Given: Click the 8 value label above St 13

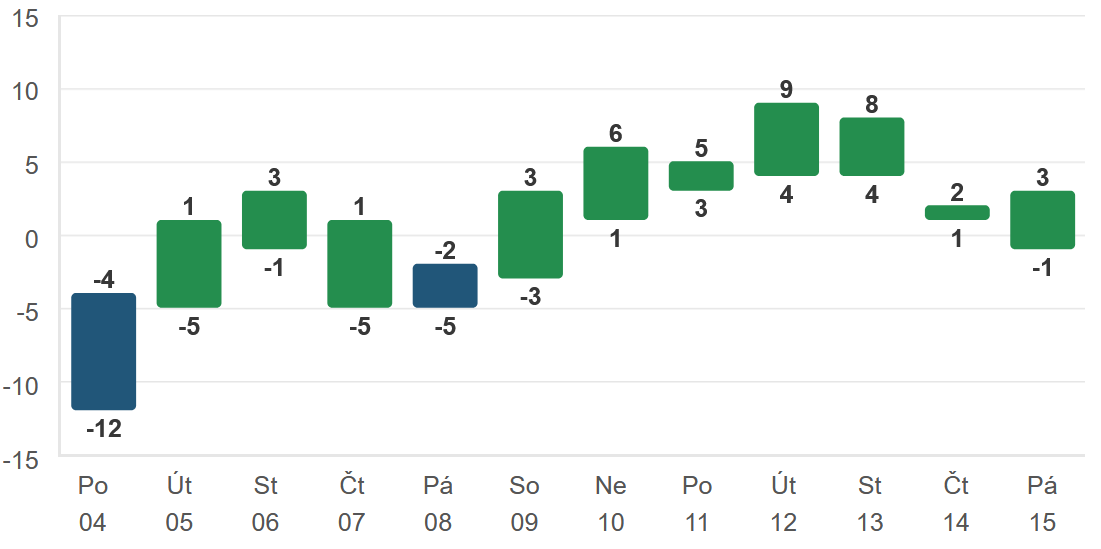Looking at the screenshot, I should pos(872,104).
